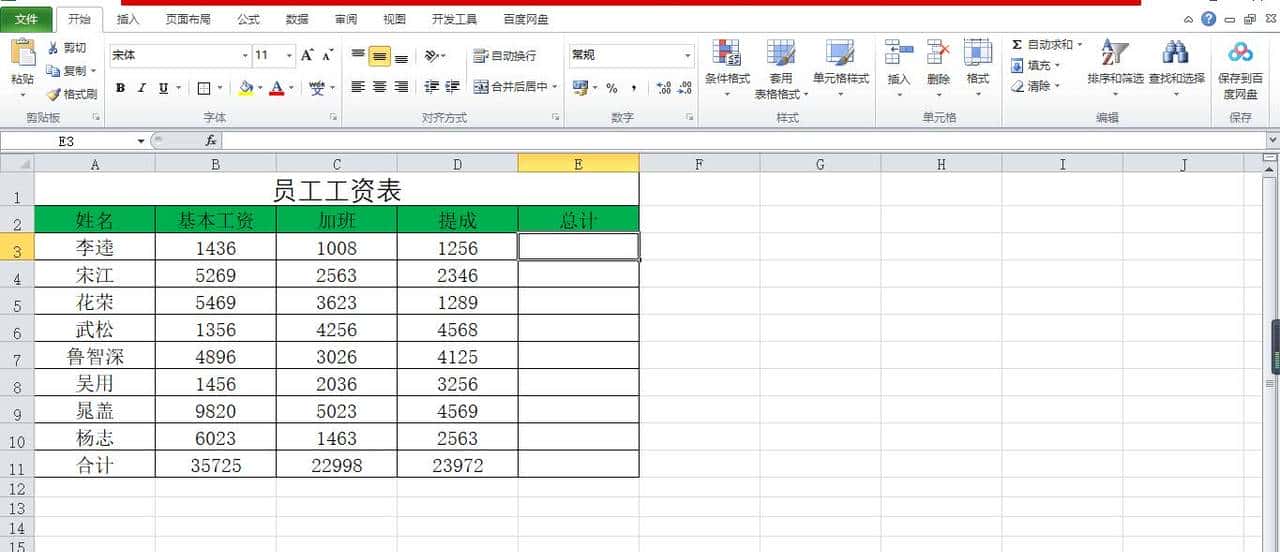
Task: Apply comma thousands separator style
Action: pos(633,88)
